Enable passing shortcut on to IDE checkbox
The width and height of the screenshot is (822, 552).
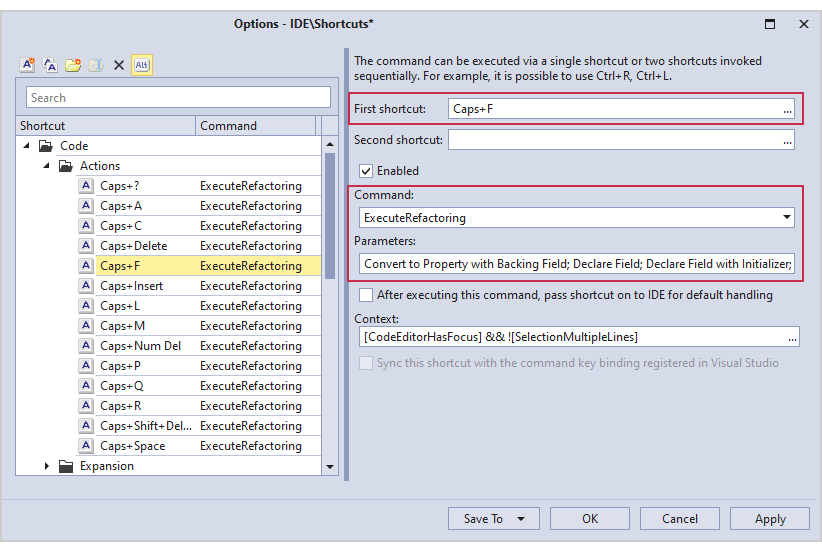tap(366, 295)
